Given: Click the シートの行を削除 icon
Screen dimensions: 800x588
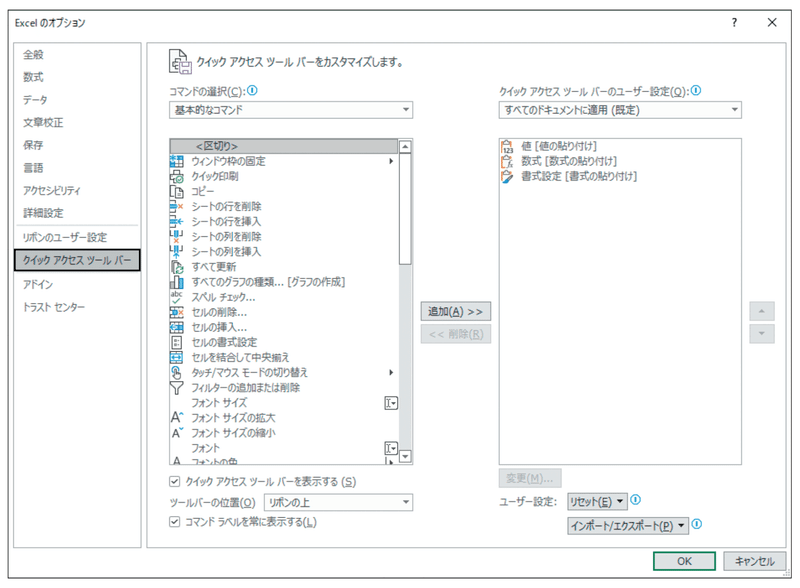Looking at the screenshot, I should tap(177, 207).
